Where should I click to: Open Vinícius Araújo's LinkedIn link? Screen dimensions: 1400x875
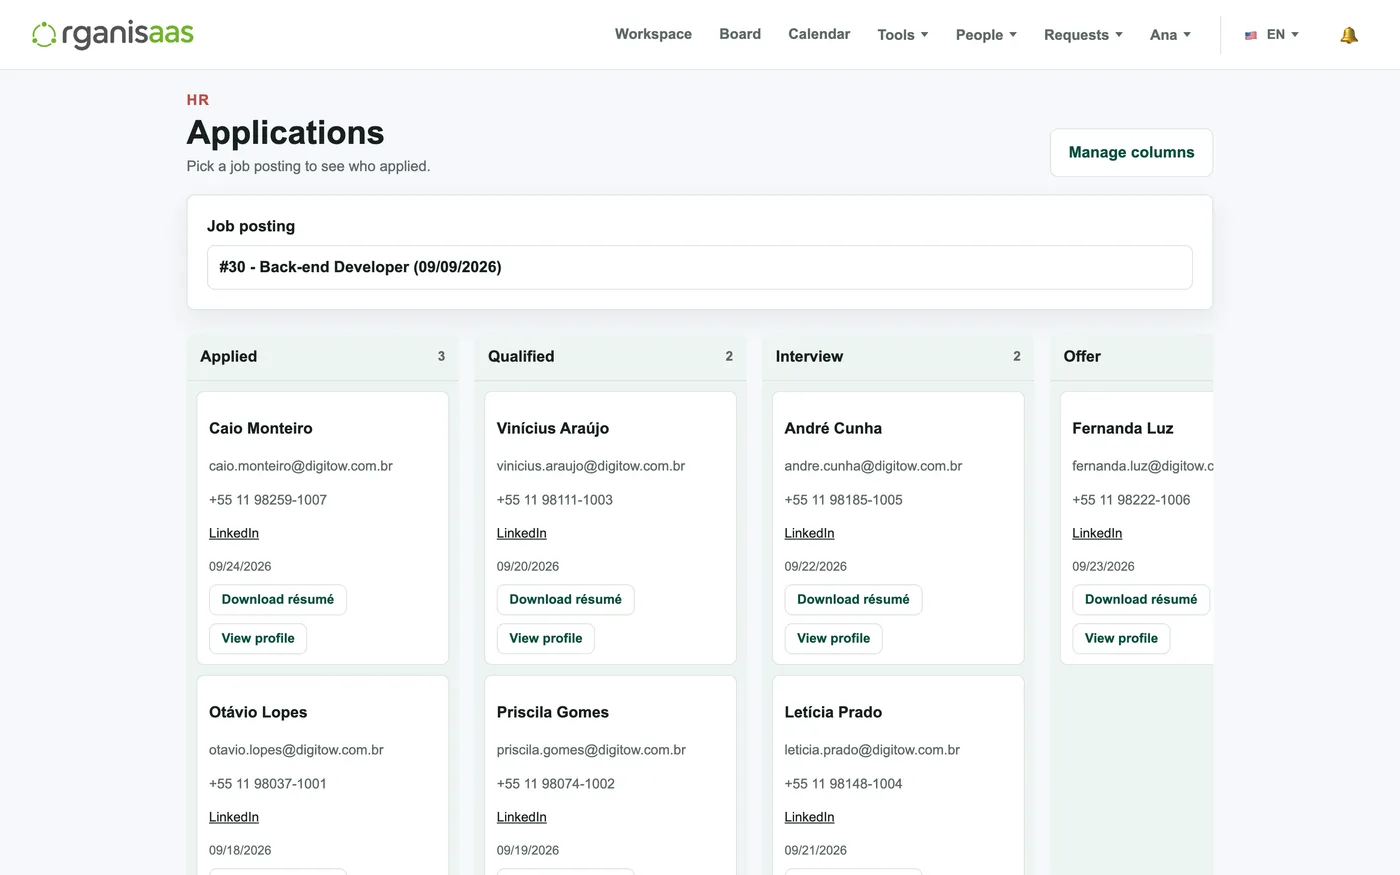point(522,533)
